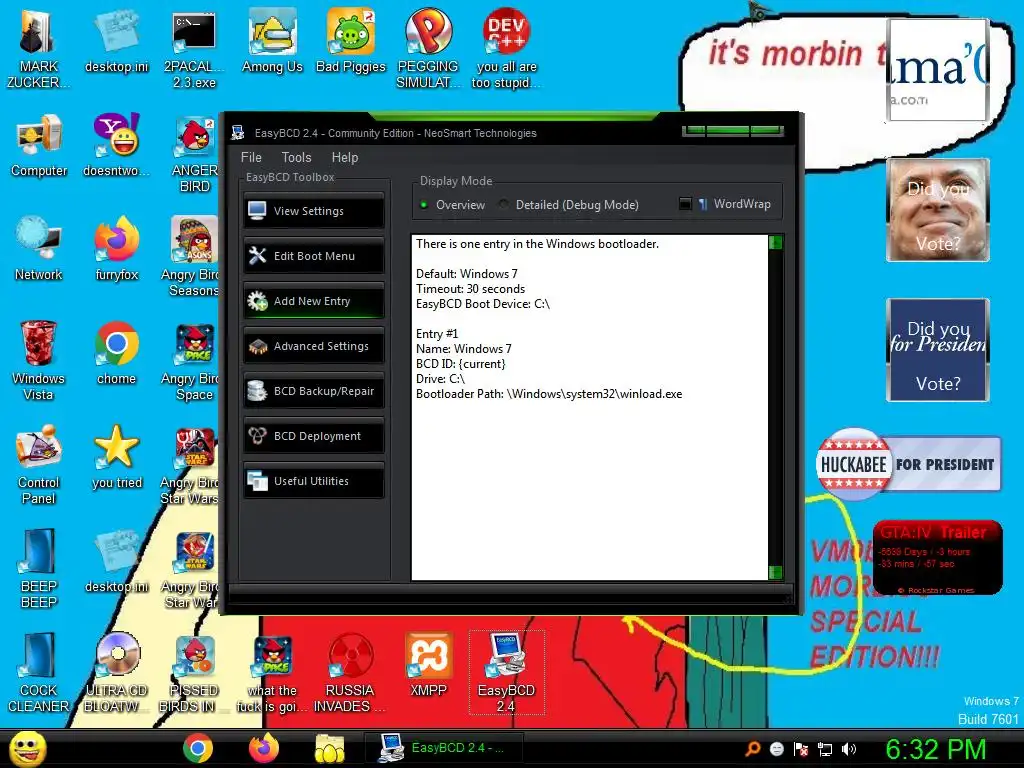Open Useful Utilities in EasyBCD

tap(313, 481)
